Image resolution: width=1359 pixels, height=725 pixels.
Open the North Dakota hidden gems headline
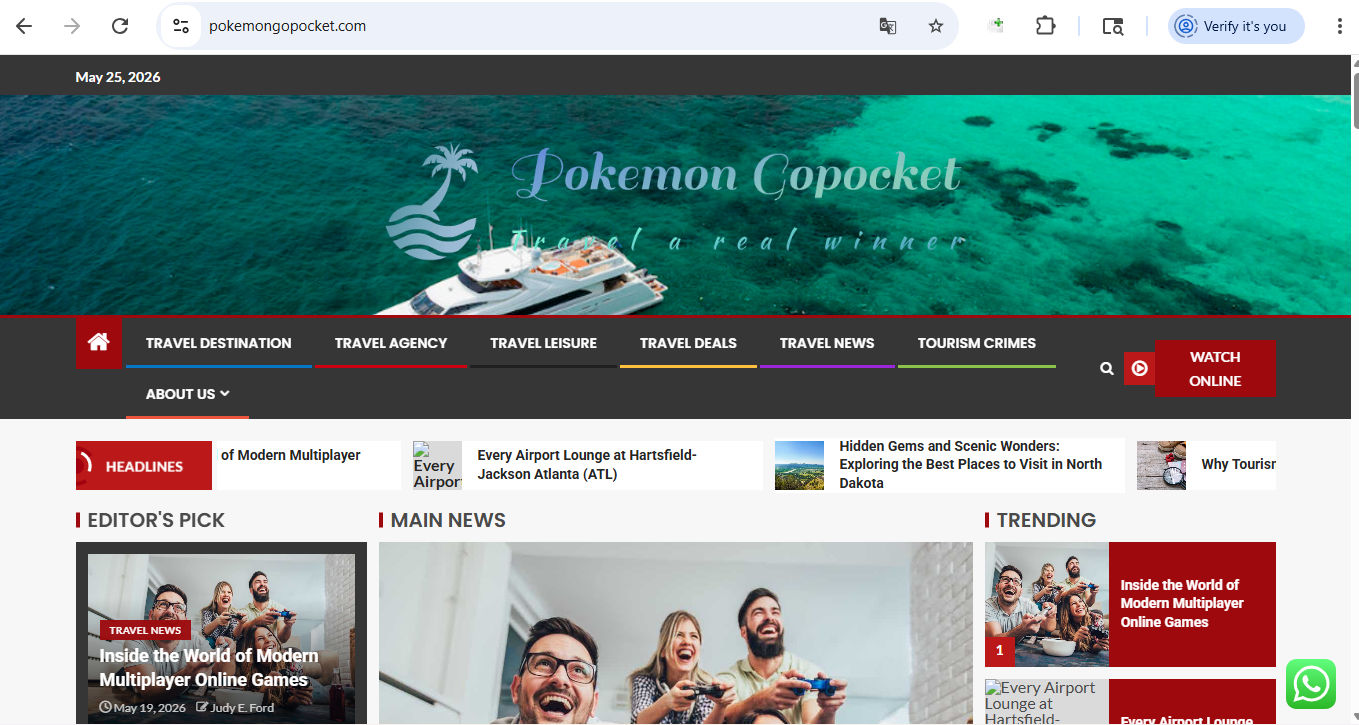coord(971,465)
